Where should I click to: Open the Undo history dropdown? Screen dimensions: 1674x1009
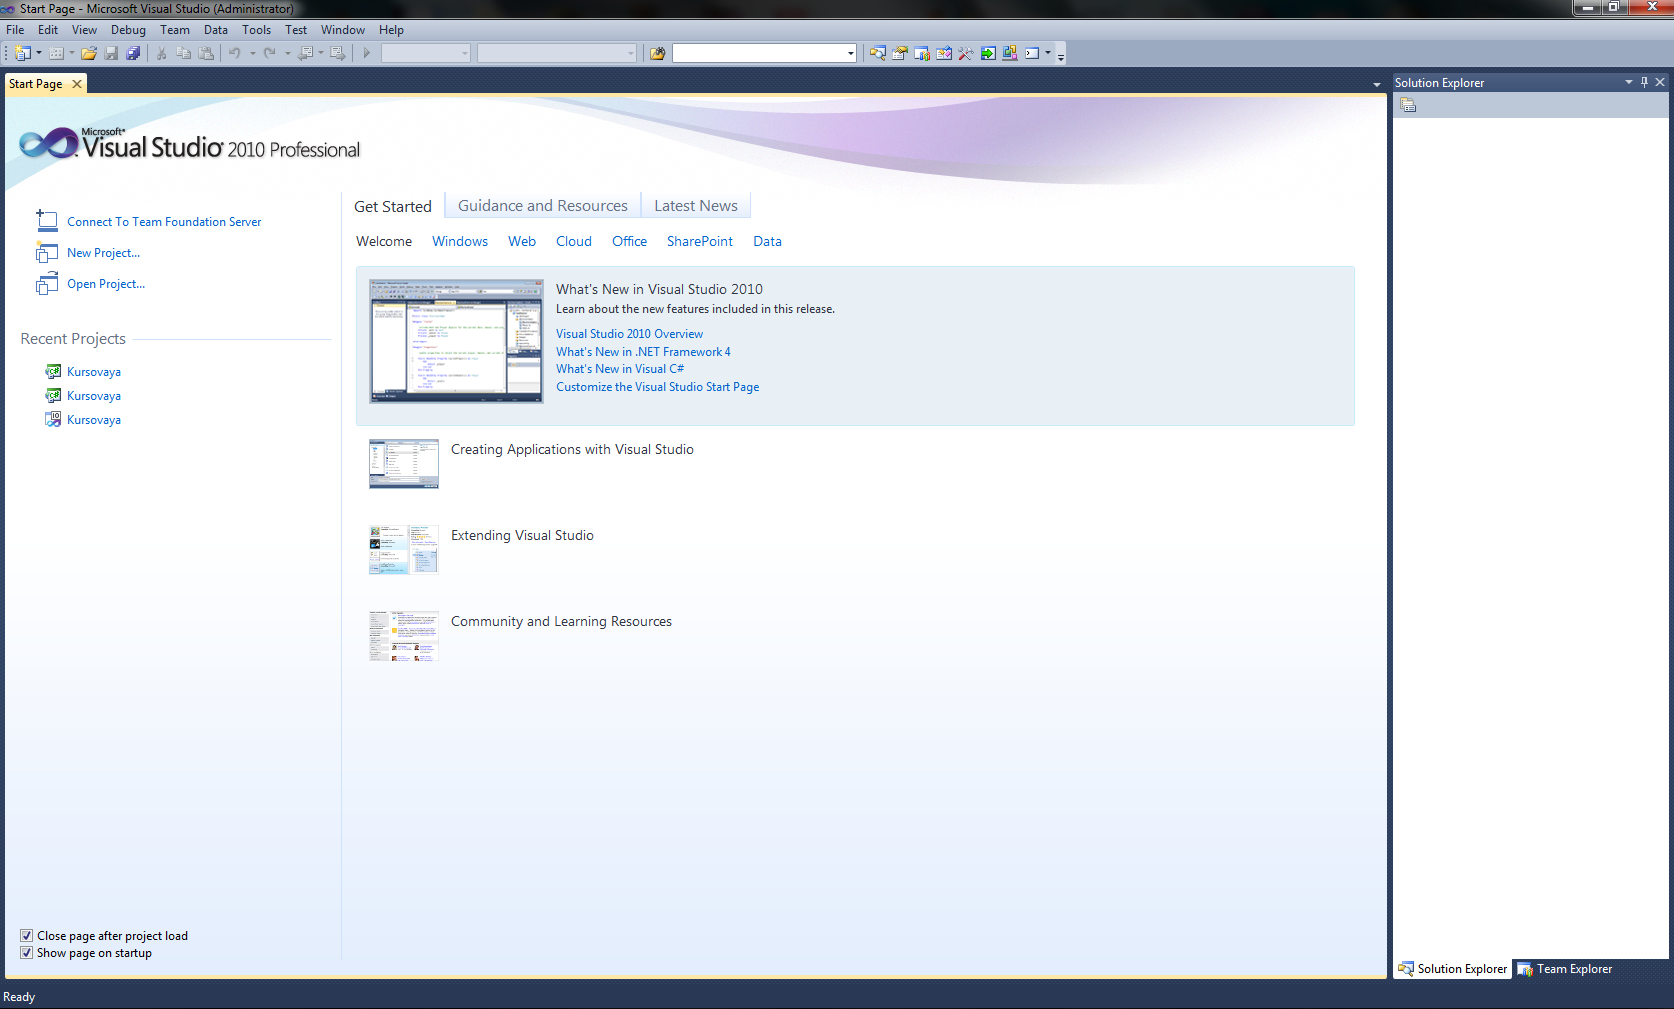click(252, 53)
